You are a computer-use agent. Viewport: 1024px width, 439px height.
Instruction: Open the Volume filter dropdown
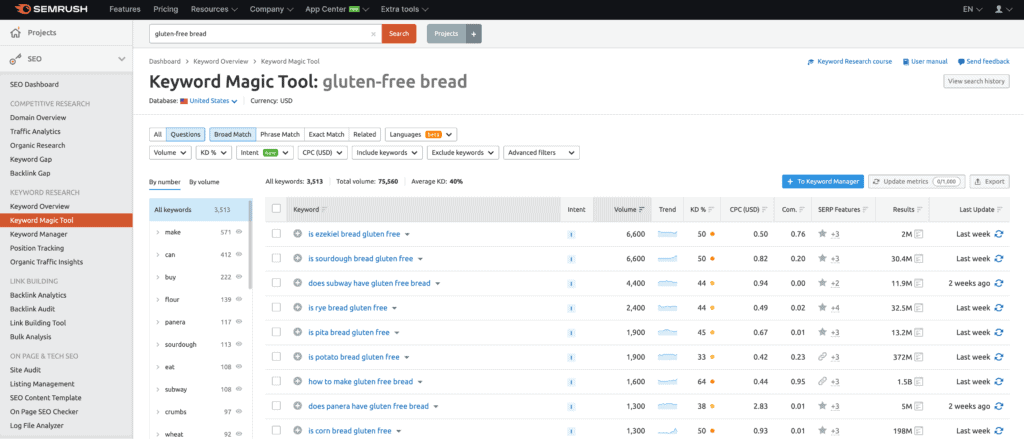point(170,153)
